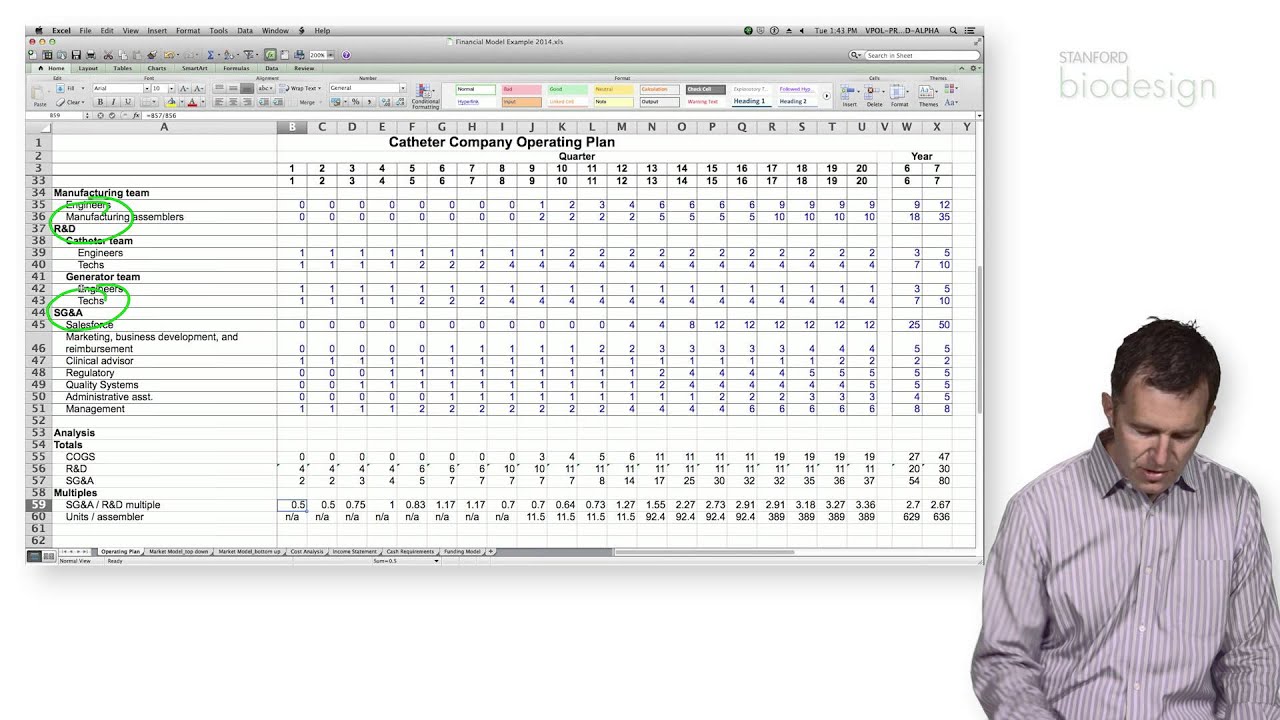The height and width of the screenshot is (720, 1280).
Task: Select cell B59 showing 0.5
Action: click(292, 505)
